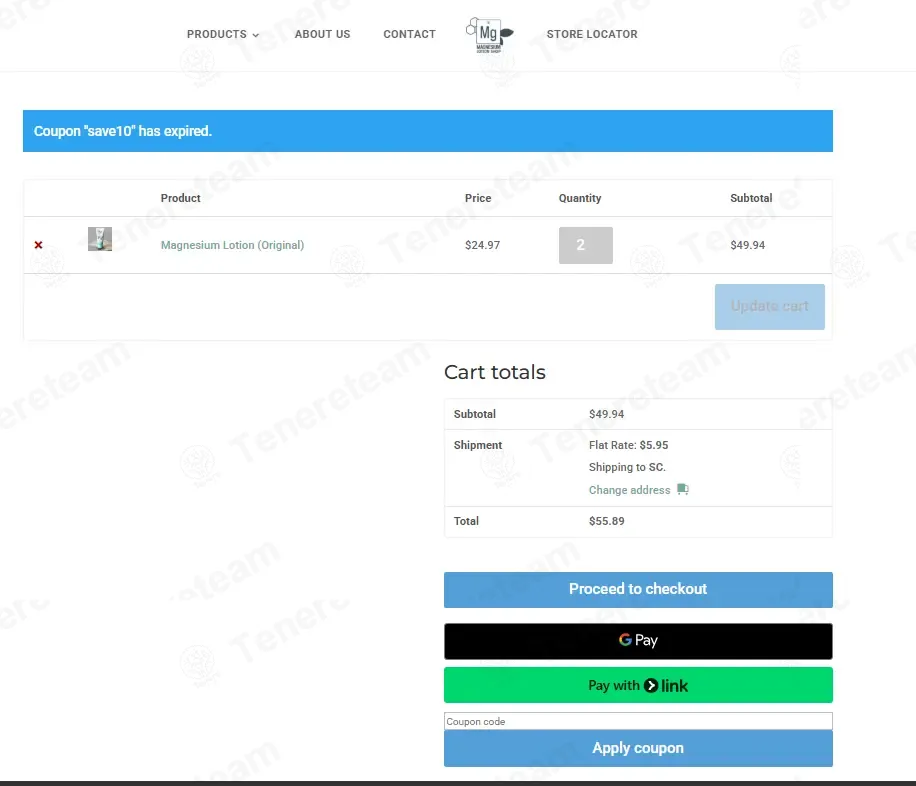Click the Subtotal column header in product table
Image resolution: width=916 pixels, height=786 pixels.
click(x=751, y=198)
